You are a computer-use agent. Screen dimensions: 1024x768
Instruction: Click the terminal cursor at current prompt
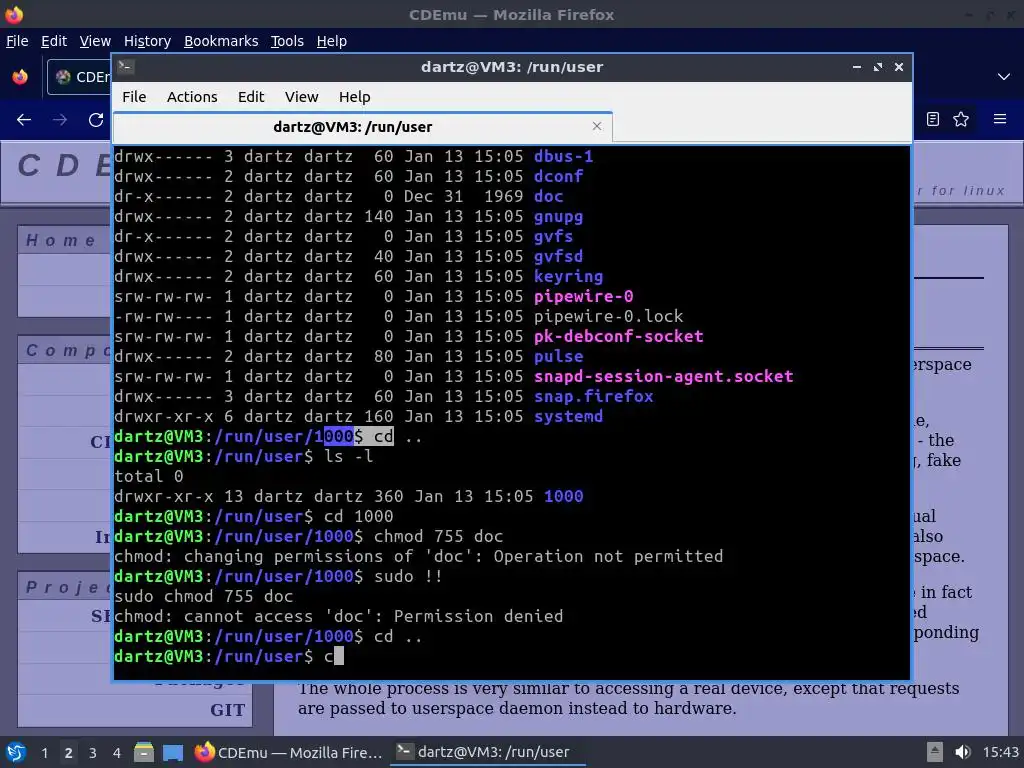(x=338, y=656)
